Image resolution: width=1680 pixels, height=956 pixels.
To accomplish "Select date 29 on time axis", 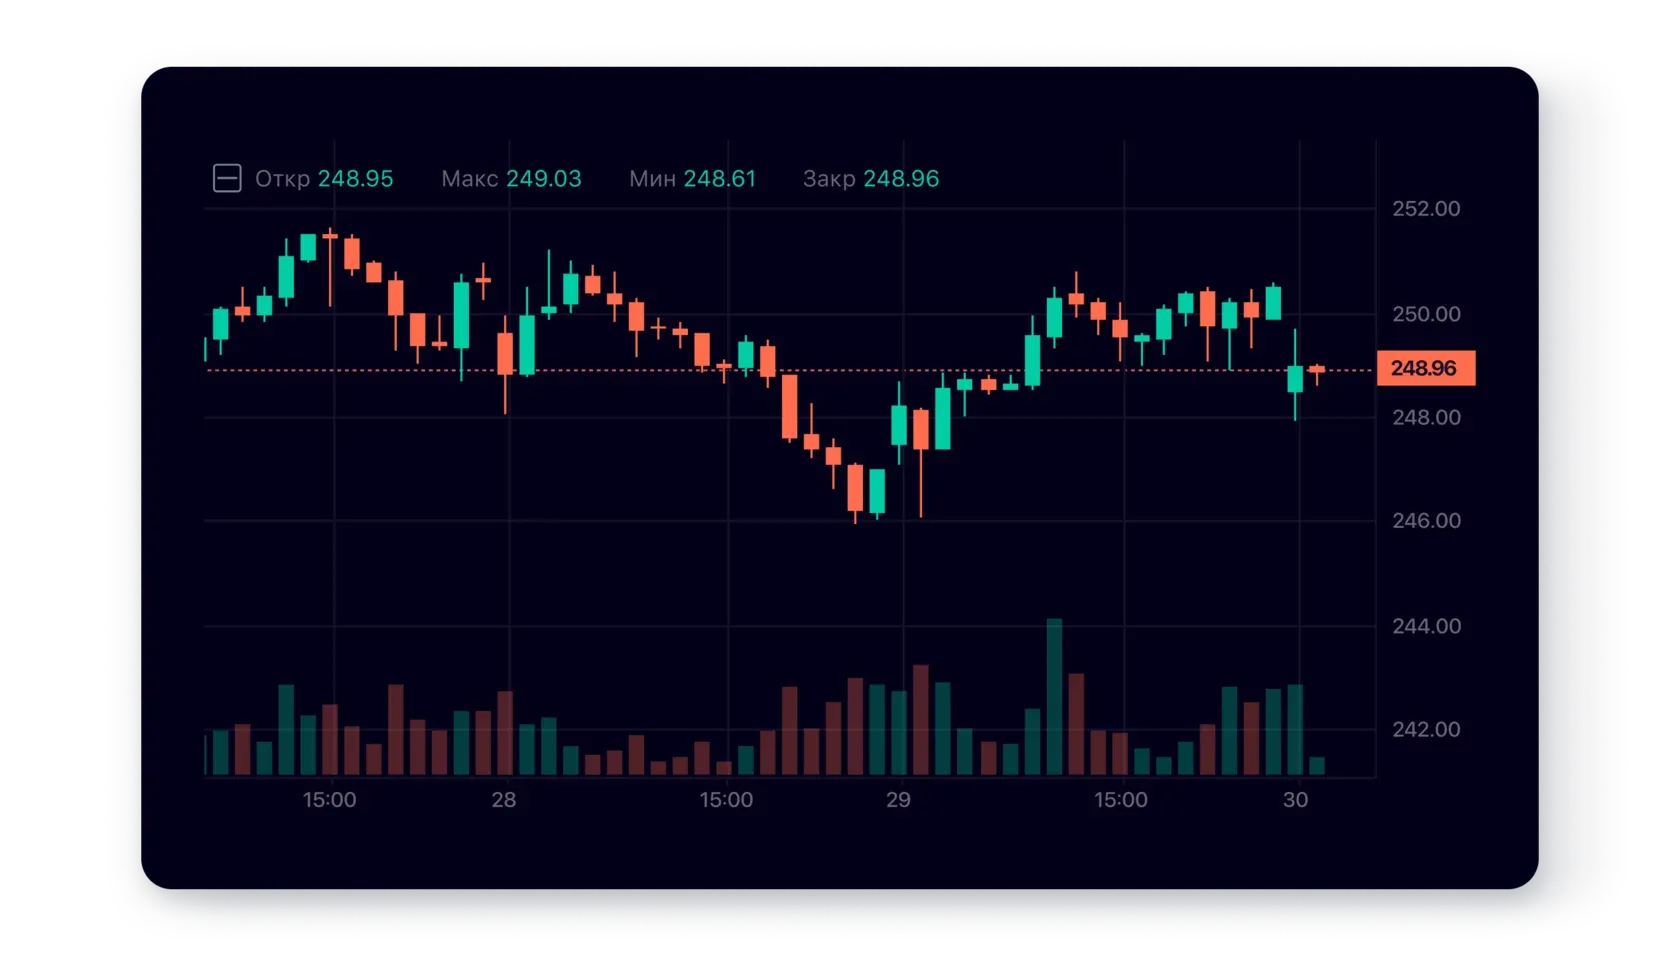I will (898, 800).
